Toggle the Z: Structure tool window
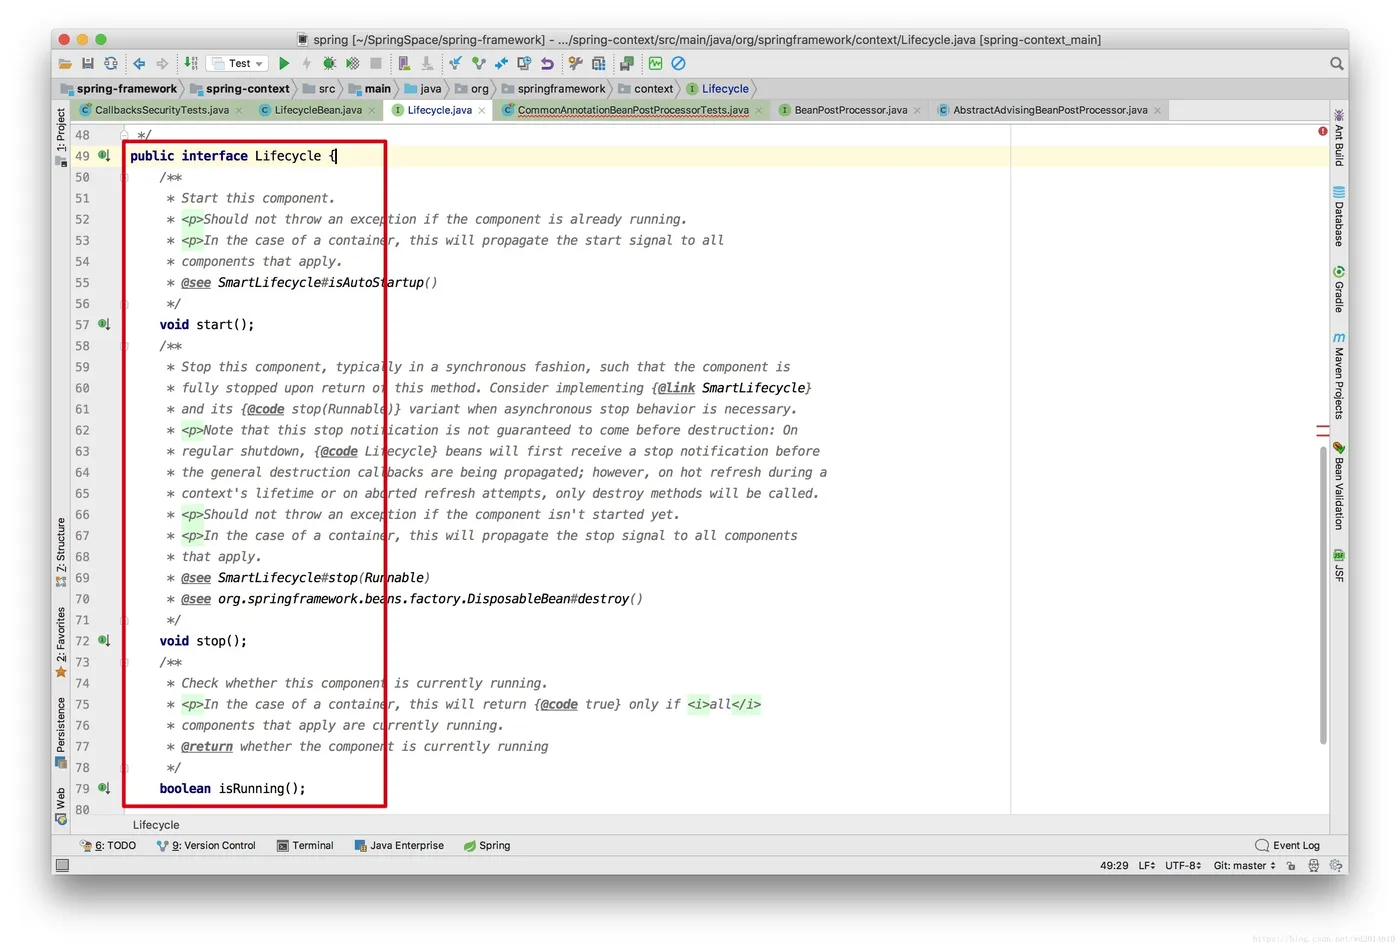 [61, 551]
